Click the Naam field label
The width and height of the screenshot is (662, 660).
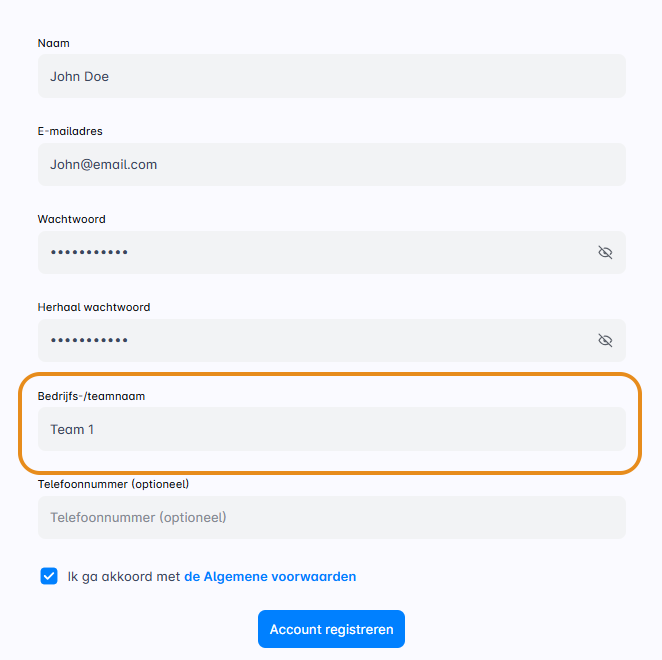point(54,43)
